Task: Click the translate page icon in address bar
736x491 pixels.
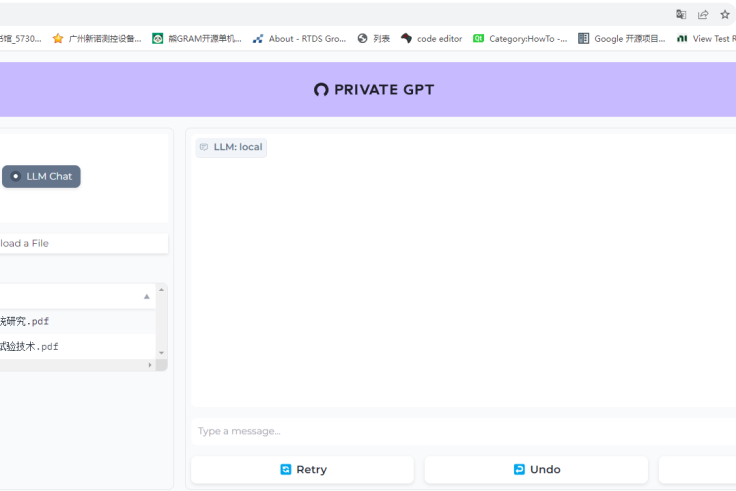Action: (681, 15)
